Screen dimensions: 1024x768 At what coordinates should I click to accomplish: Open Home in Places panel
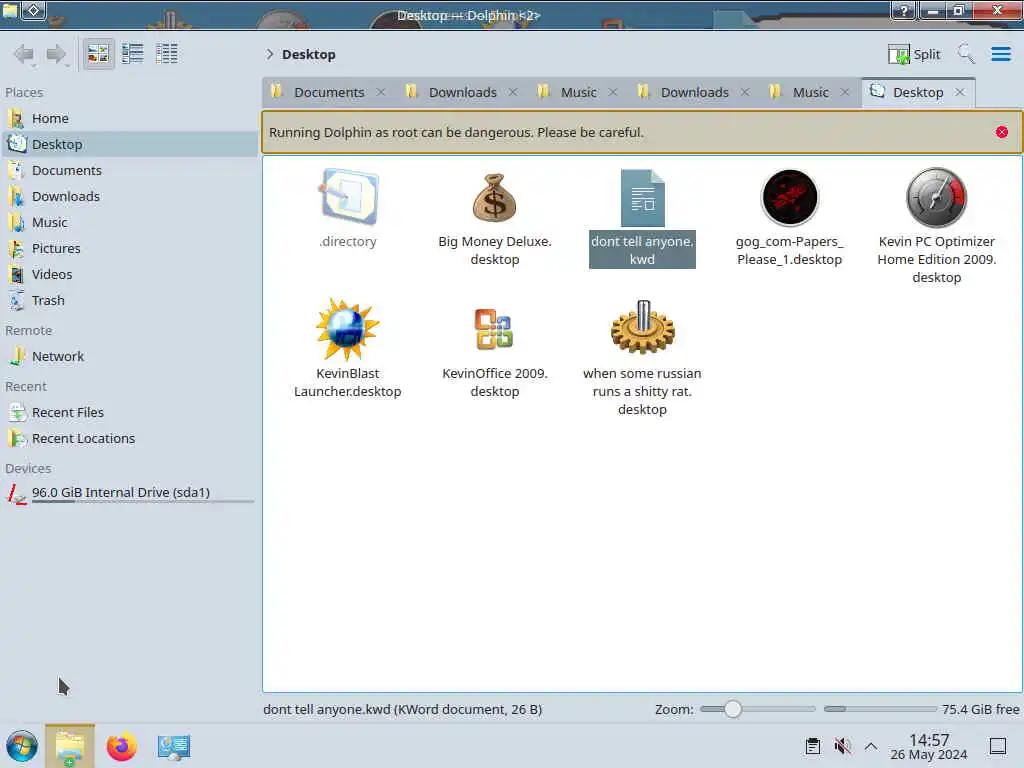(129, 118)
